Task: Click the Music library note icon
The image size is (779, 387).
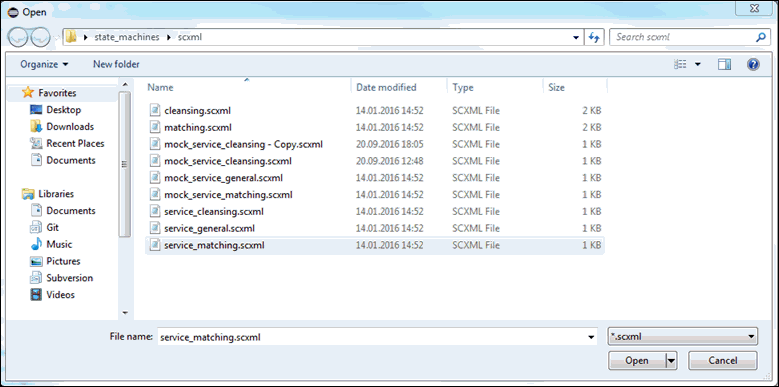Action: [36, 244]
